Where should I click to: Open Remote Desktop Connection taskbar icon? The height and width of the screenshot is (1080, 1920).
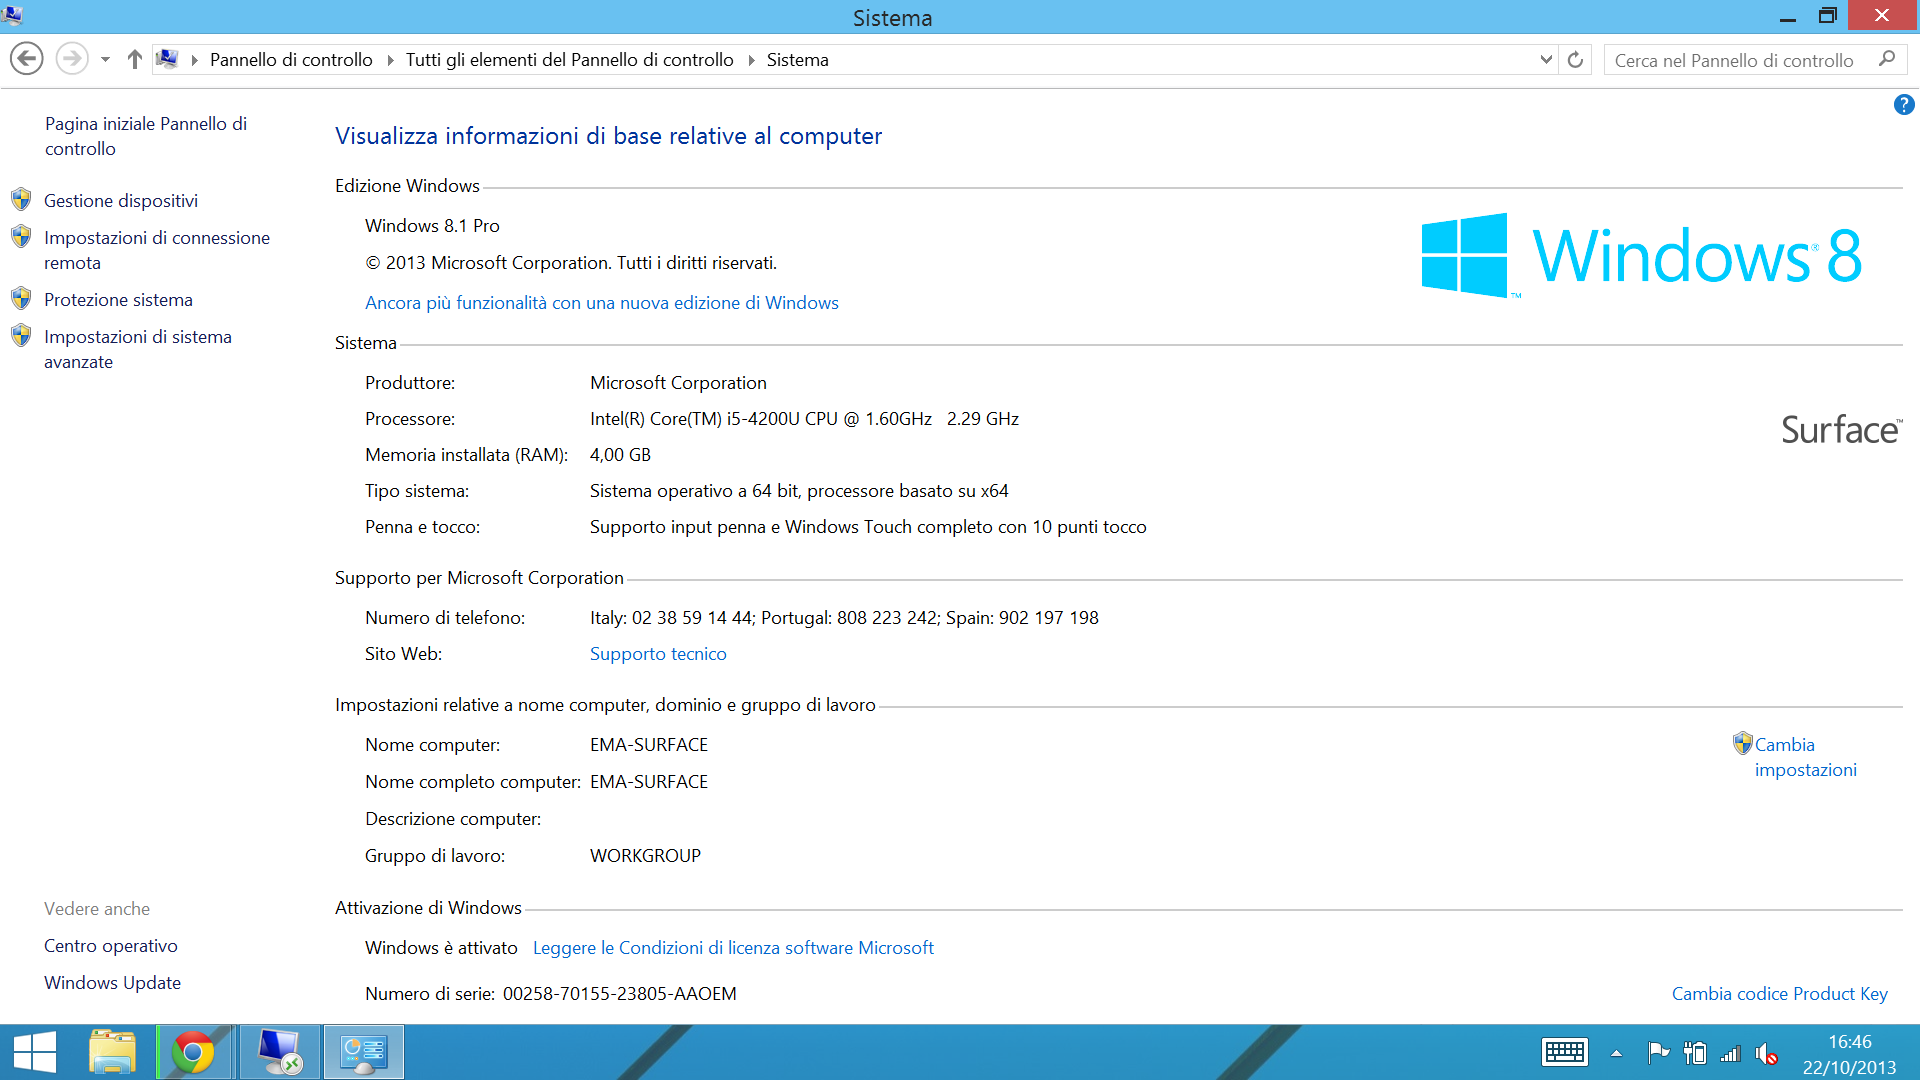[279, 1052]
